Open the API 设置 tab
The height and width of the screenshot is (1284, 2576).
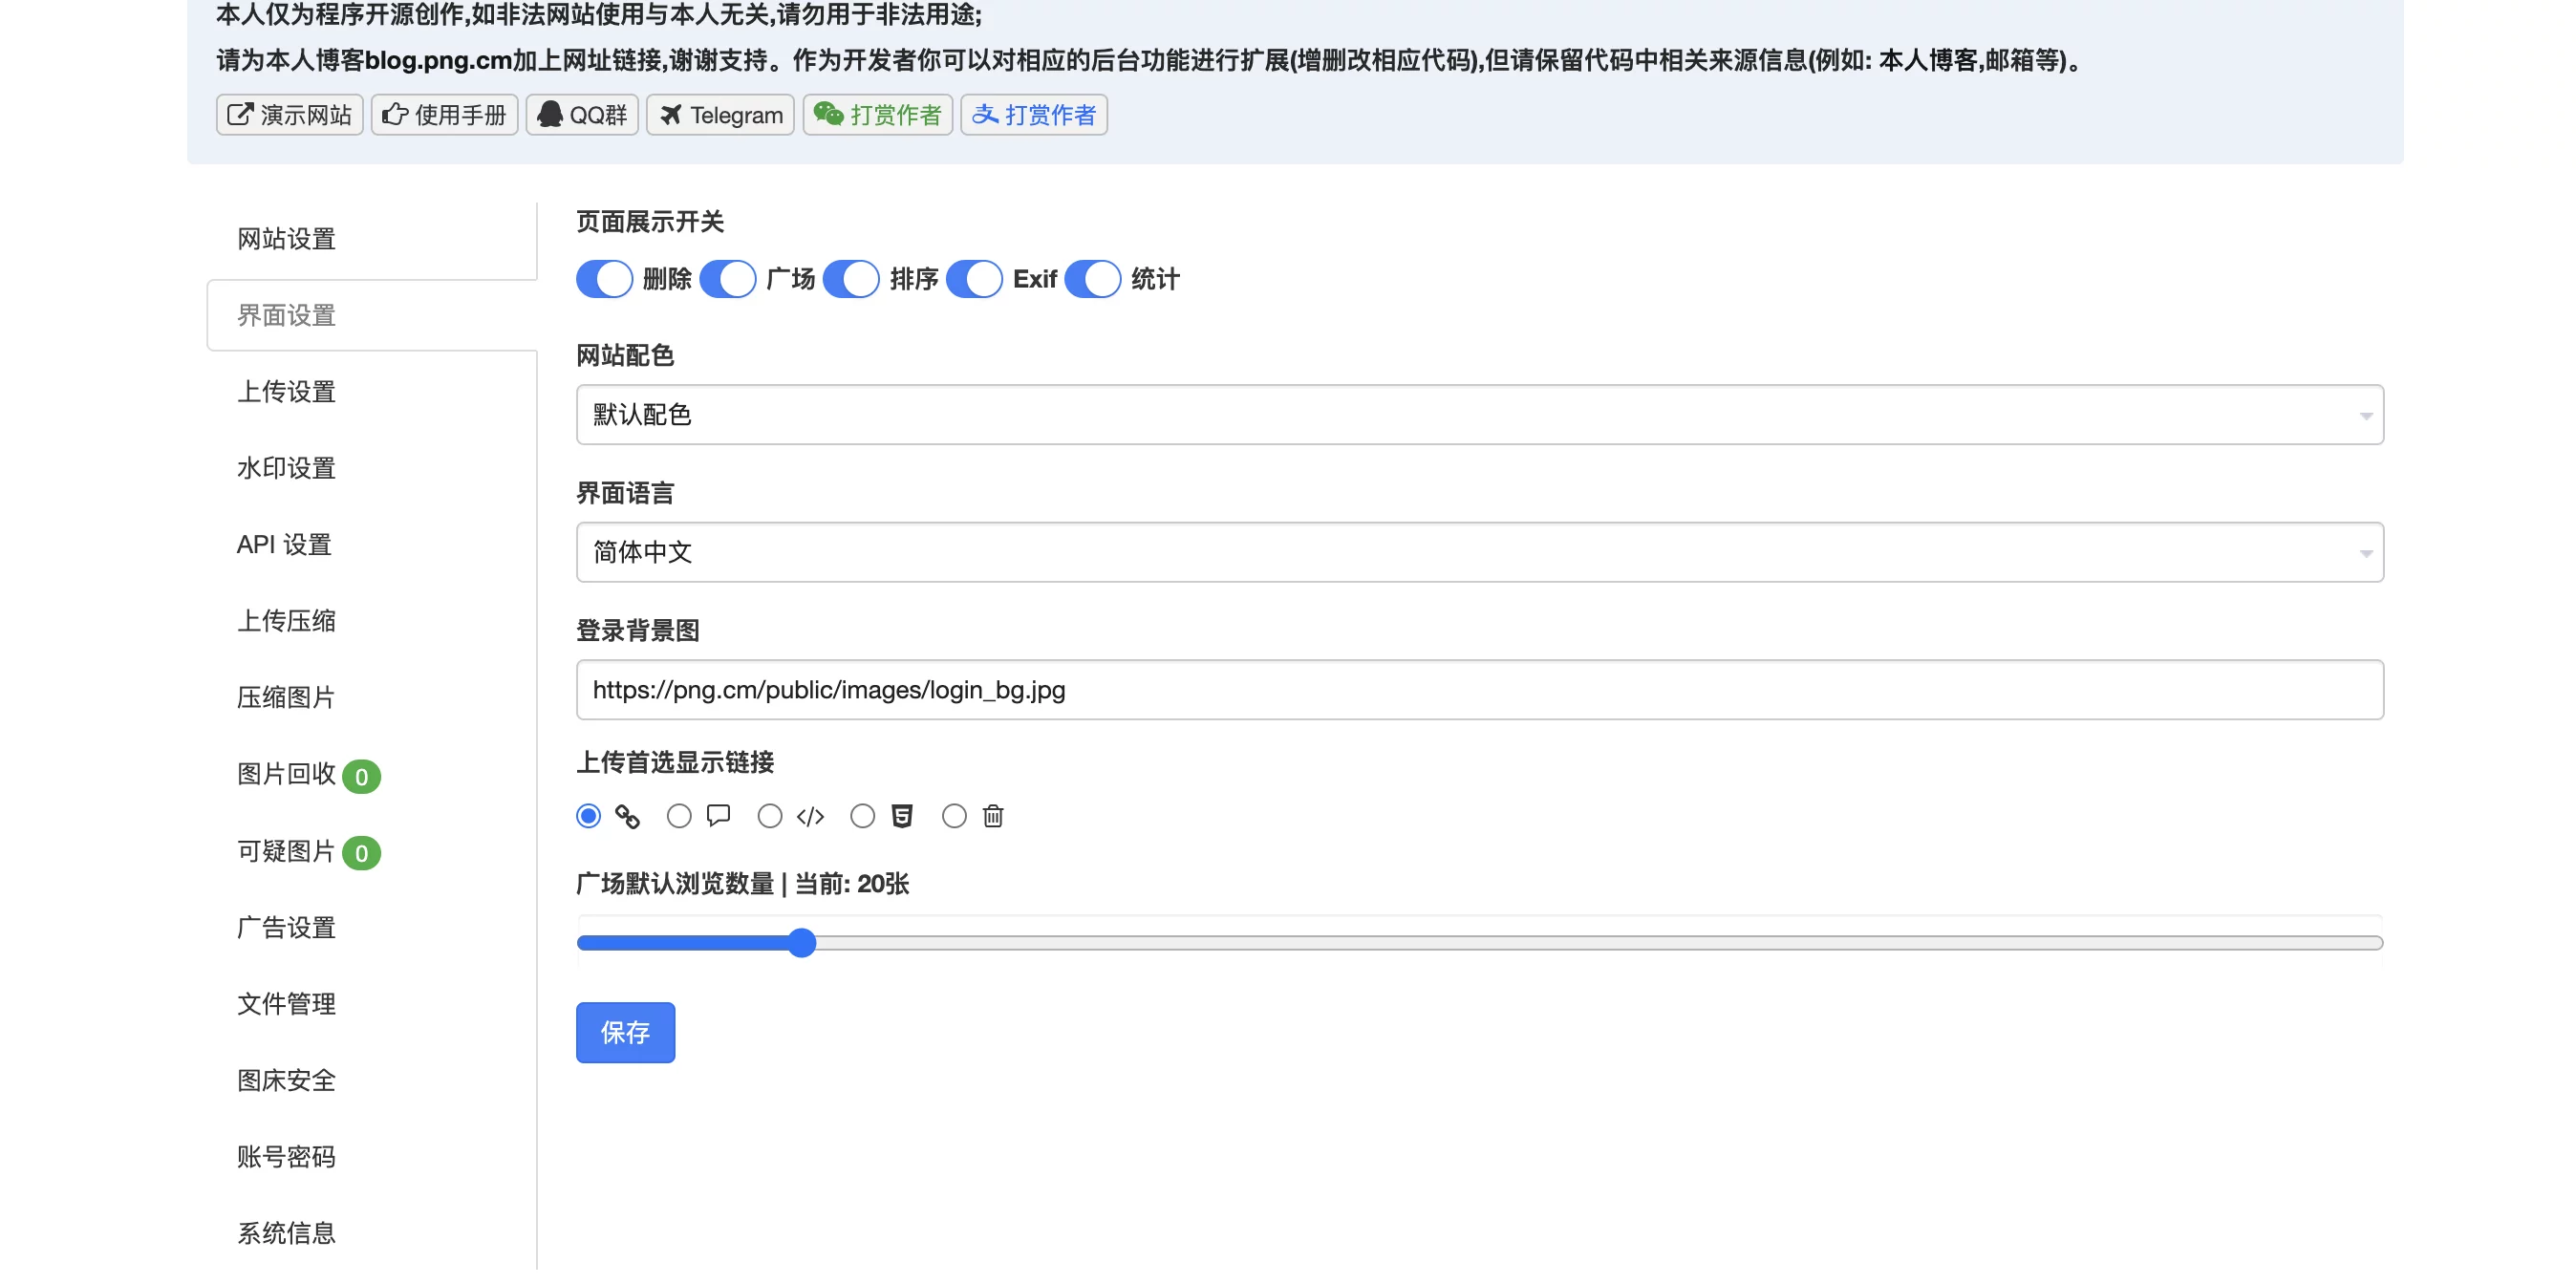[372, 545]
